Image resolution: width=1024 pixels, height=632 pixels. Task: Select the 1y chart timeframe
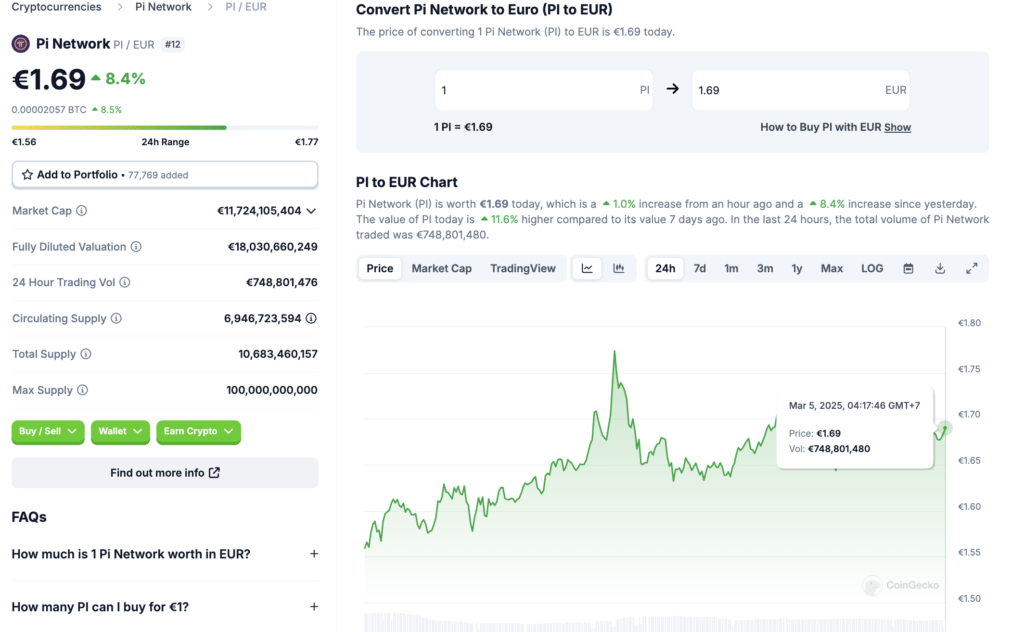797,268
